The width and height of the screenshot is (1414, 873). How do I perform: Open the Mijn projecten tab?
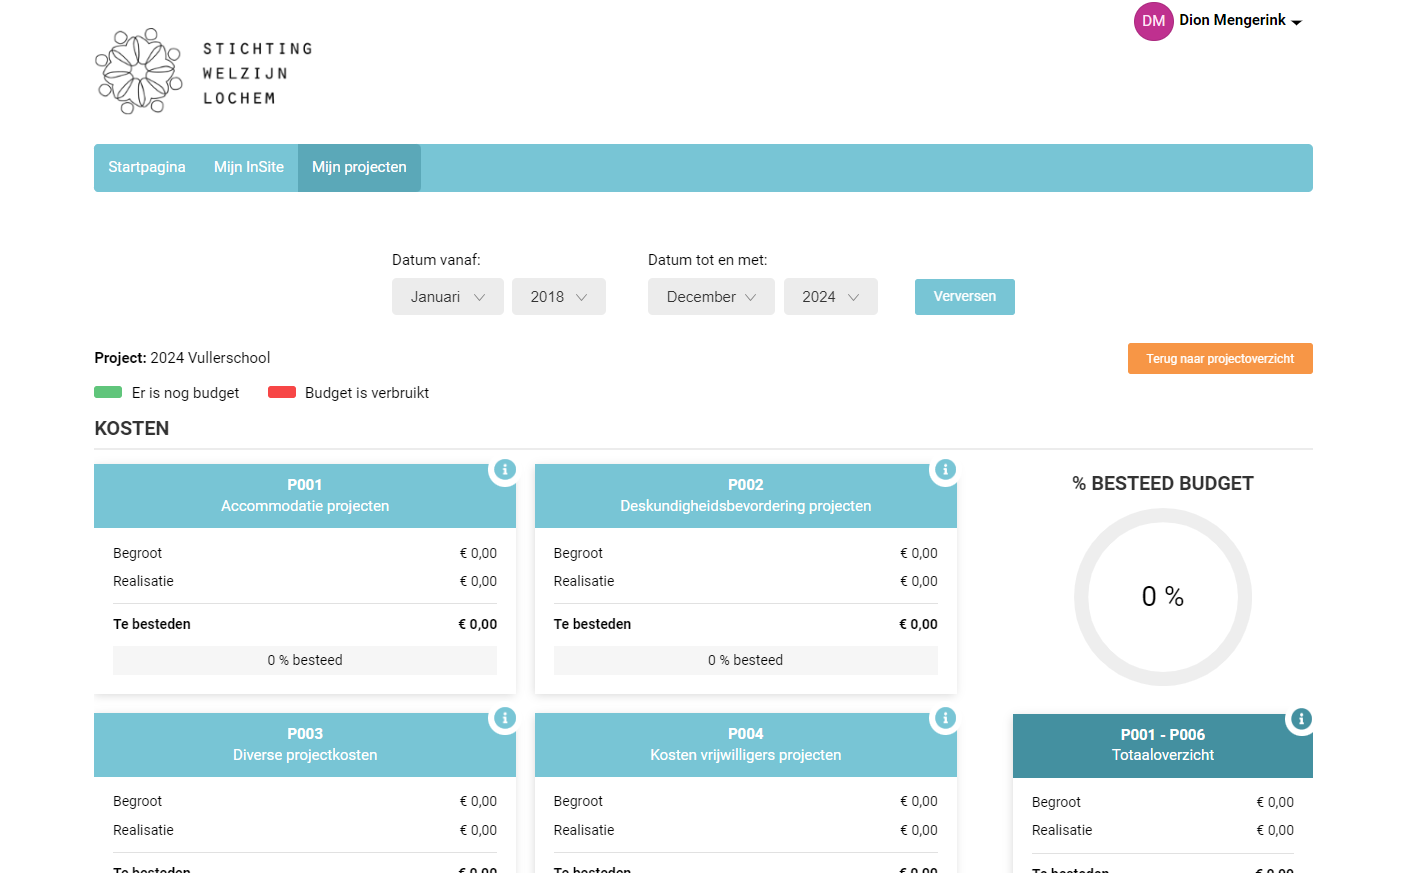coord(359,167)
